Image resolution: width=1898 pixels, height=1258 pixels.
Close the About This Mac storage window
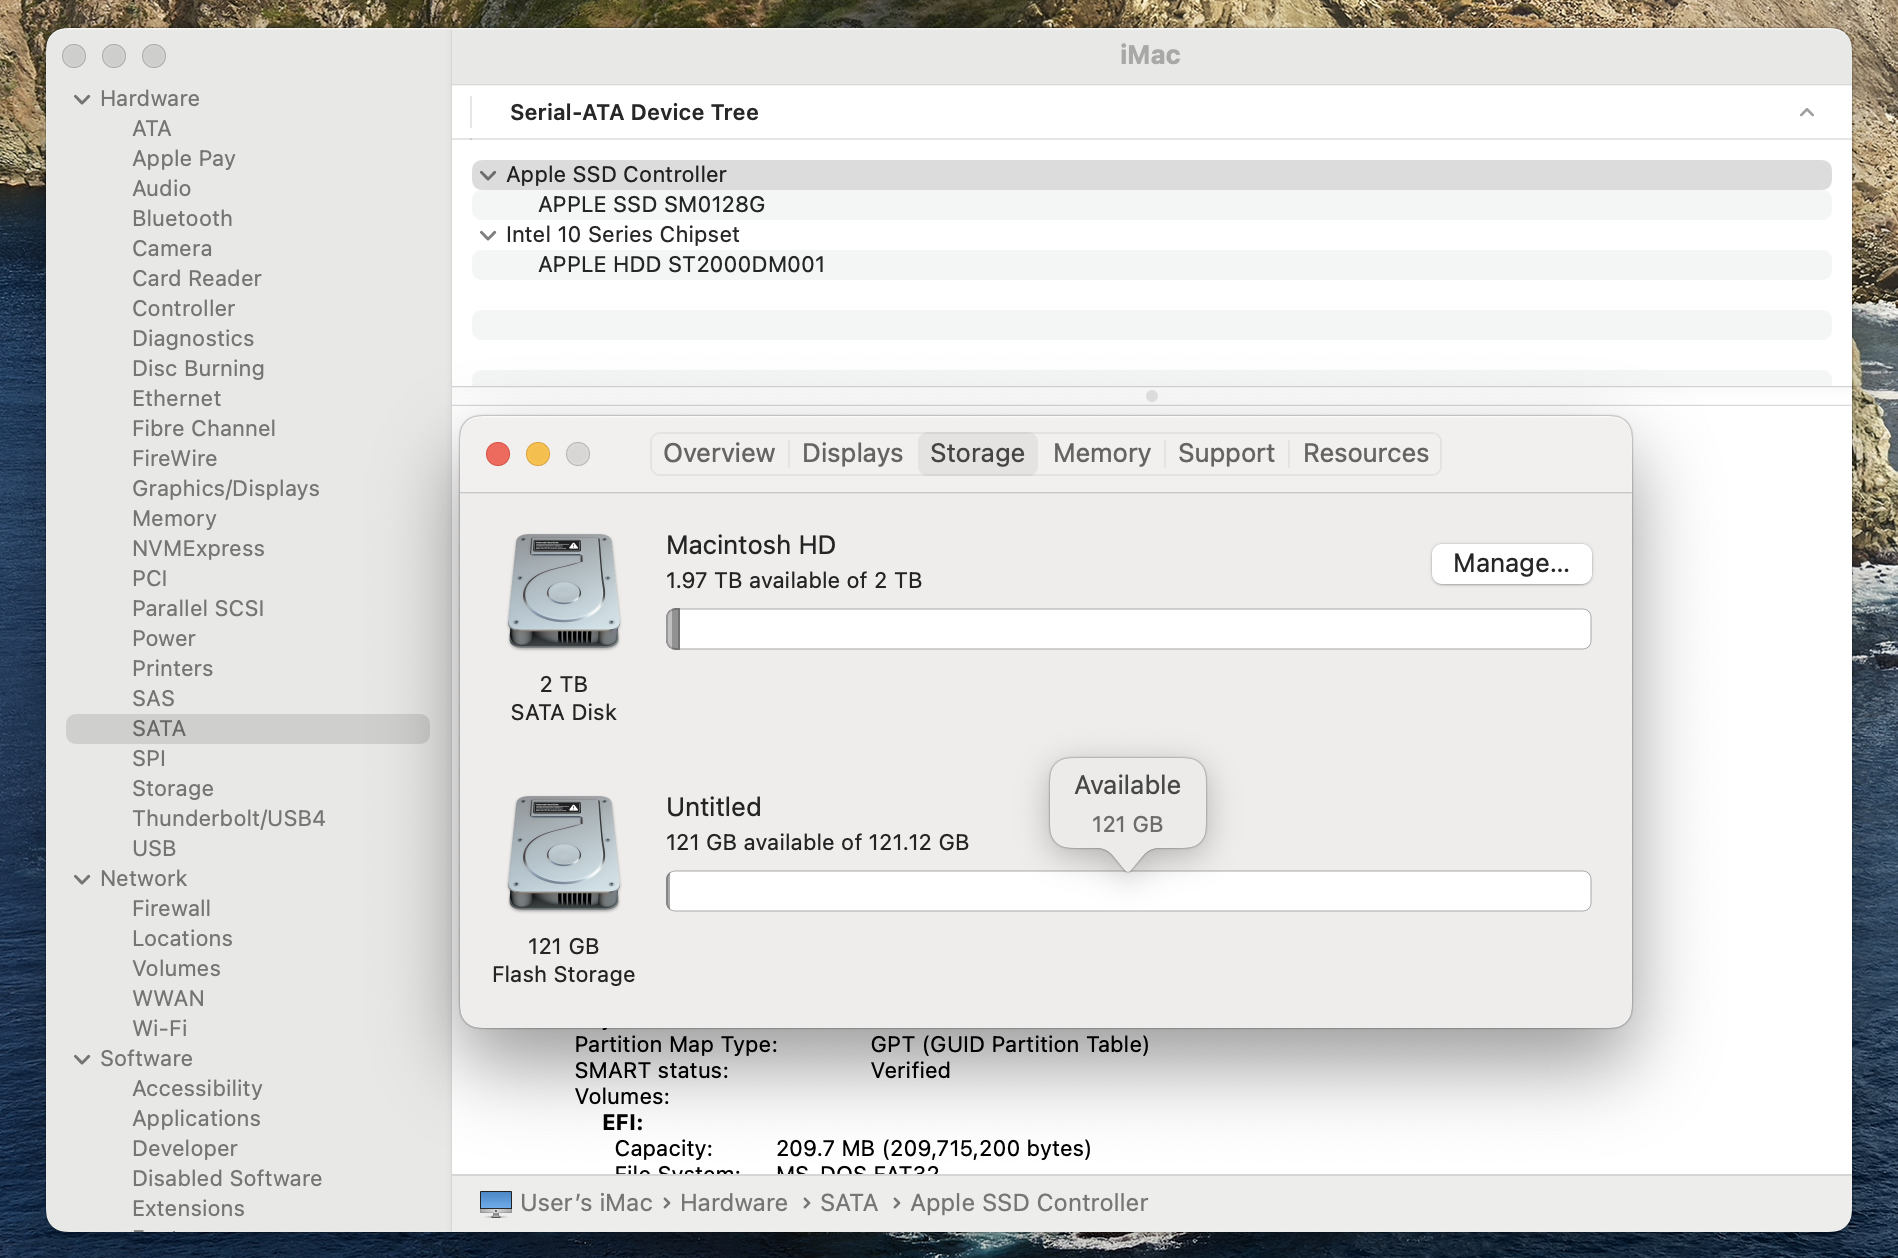click(x=498, y=454)
